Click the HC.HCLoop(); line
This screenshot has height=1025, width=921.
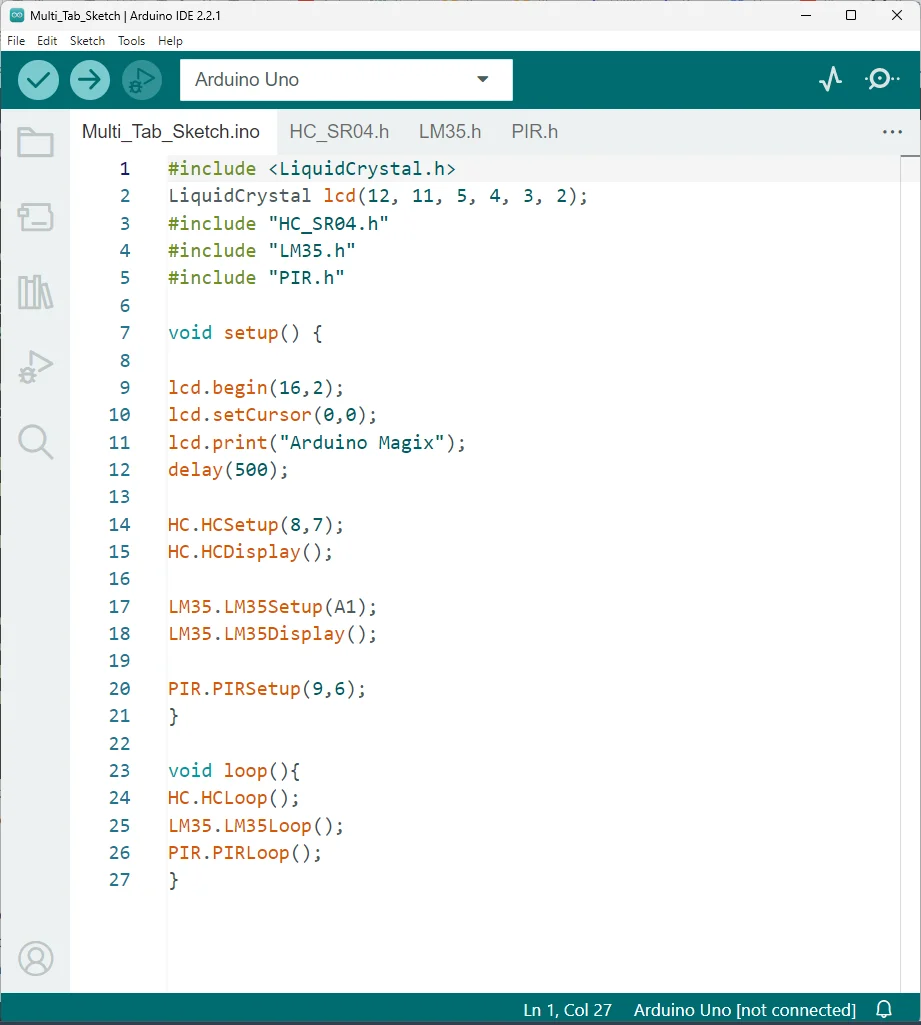pos(233,798)
